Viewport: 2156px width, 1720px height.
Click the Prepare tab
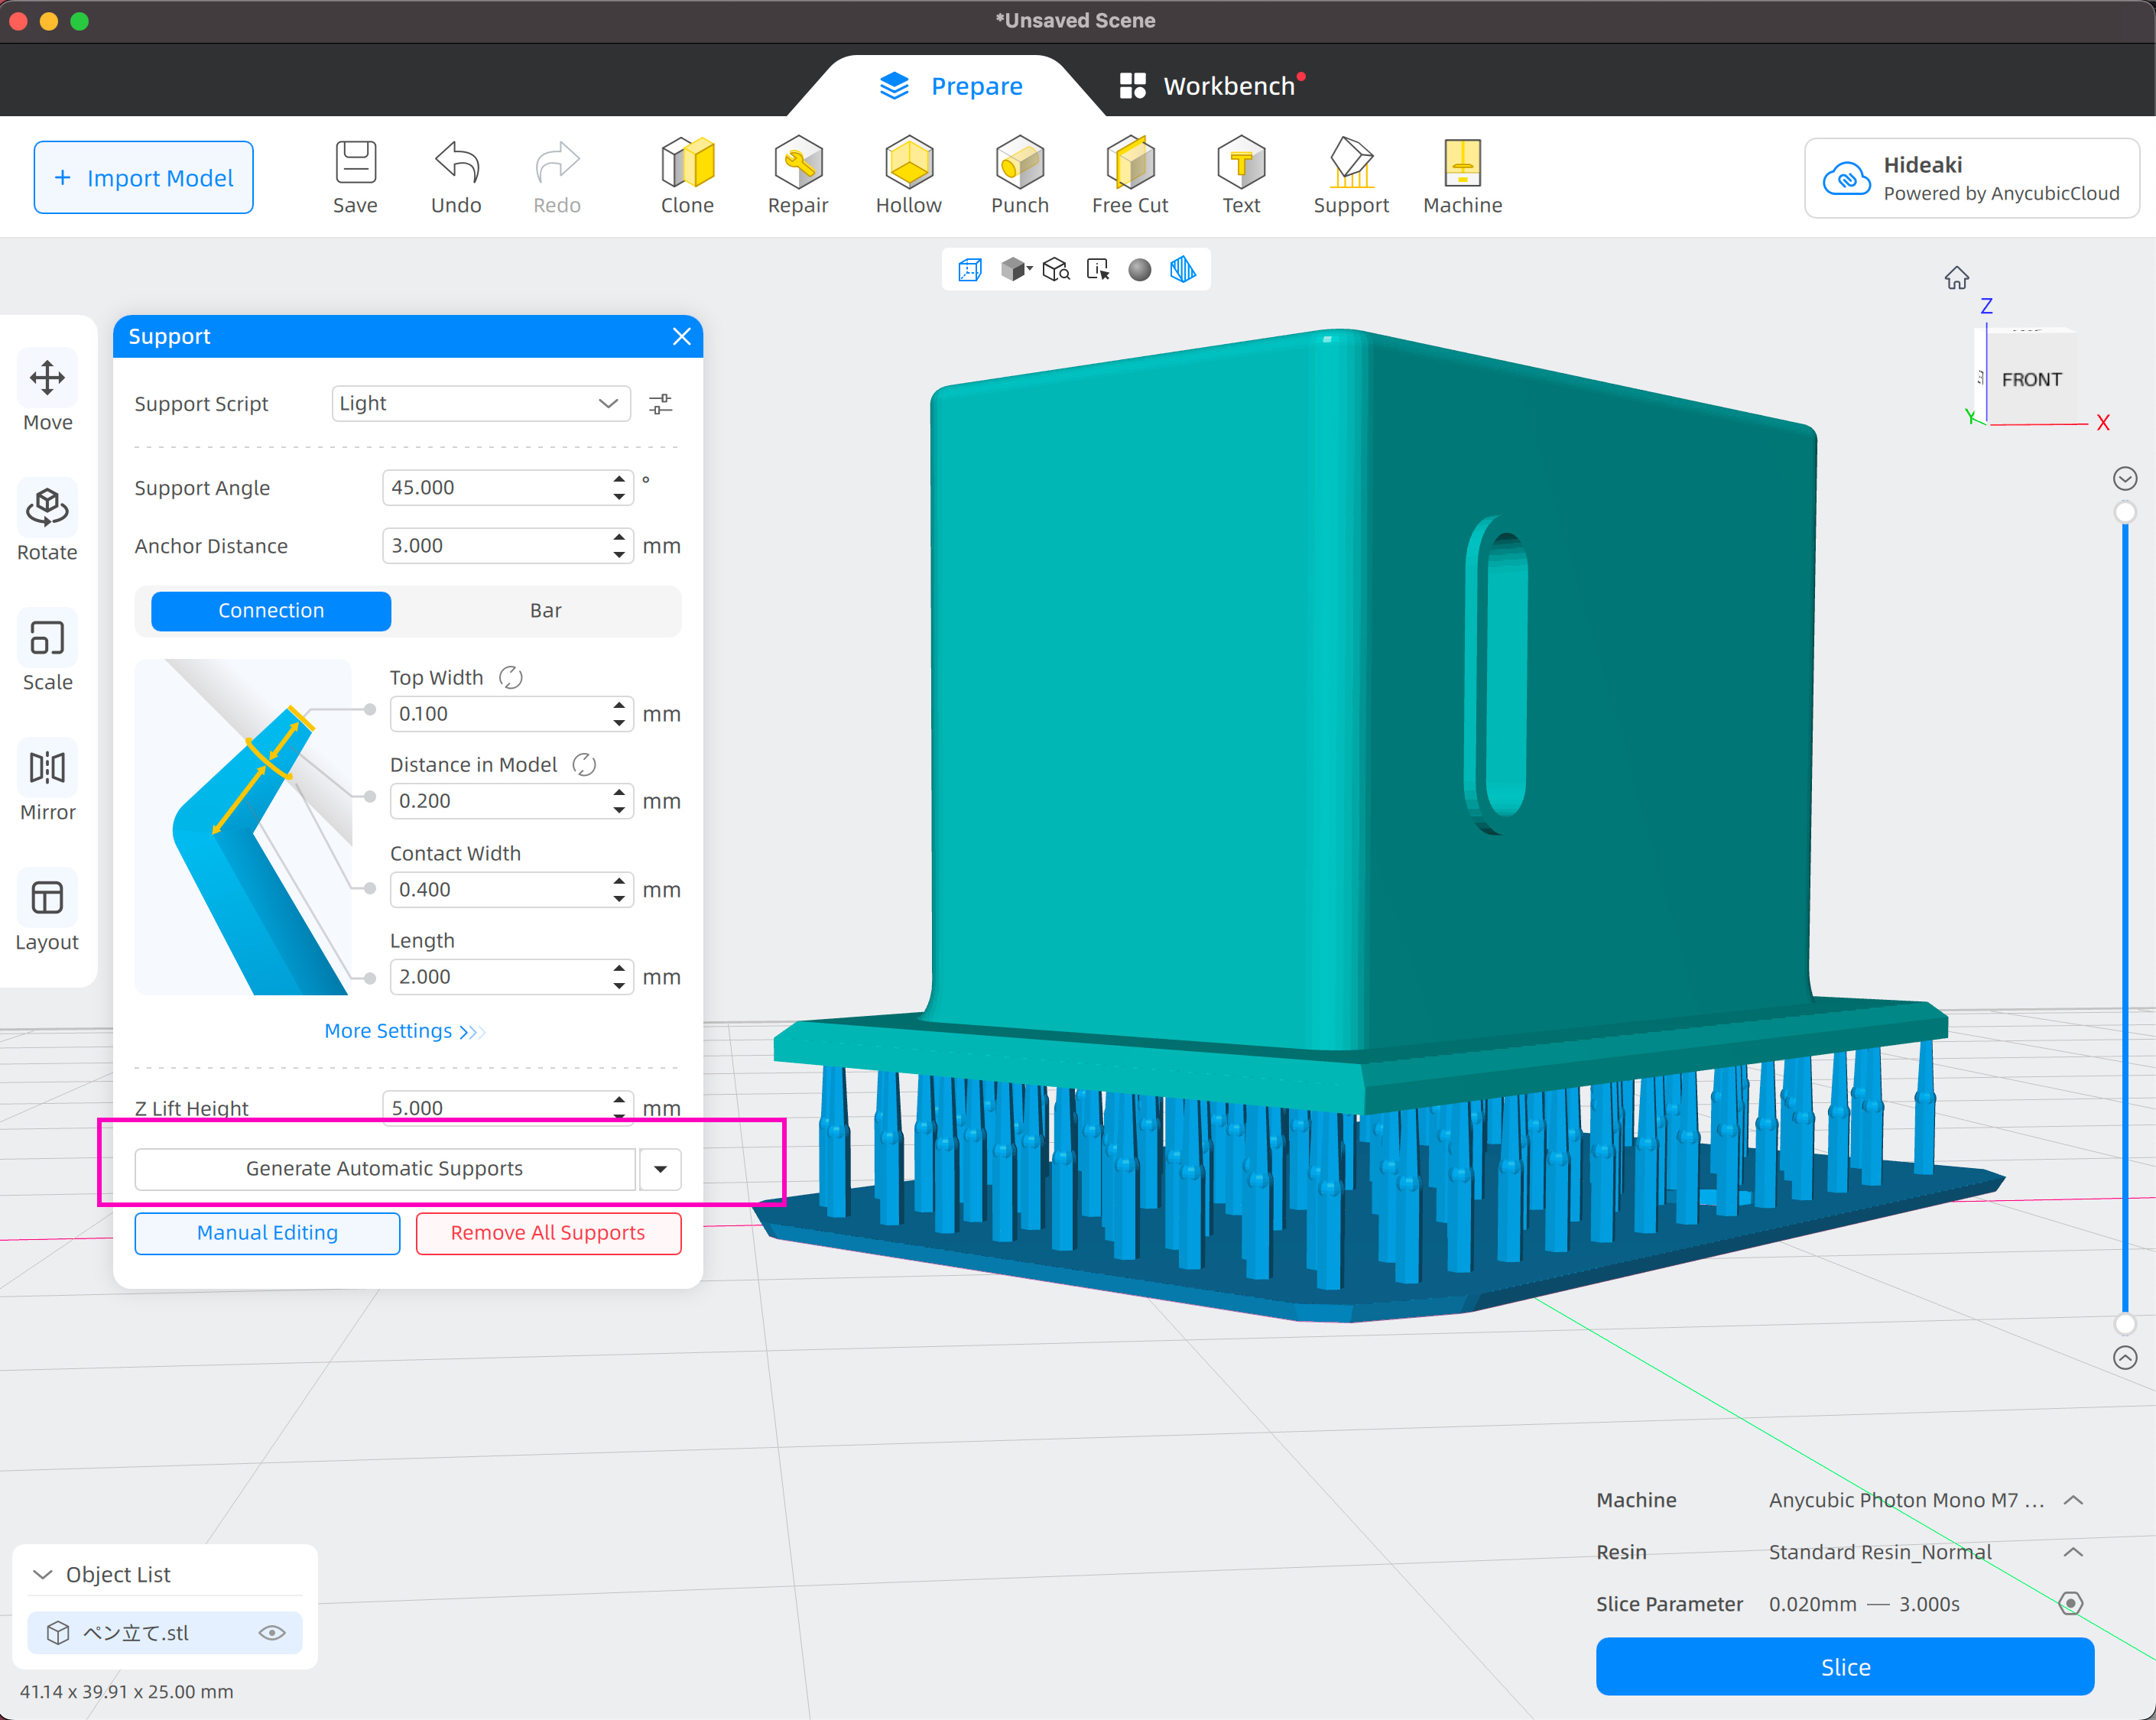(951, 86)
